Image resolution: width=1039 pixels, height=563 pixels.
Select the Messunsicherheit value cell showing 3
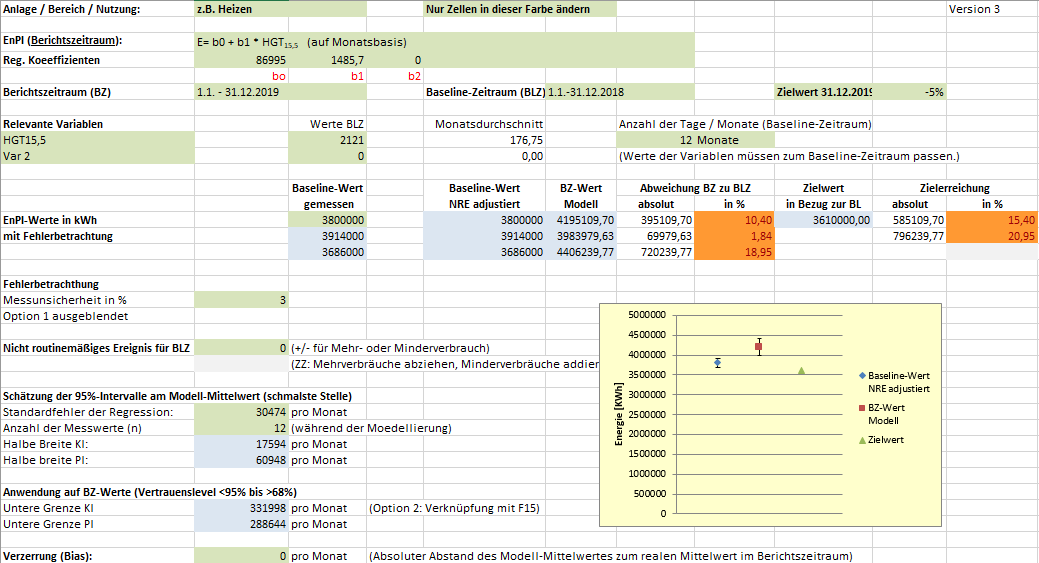[x=240, y=299]
